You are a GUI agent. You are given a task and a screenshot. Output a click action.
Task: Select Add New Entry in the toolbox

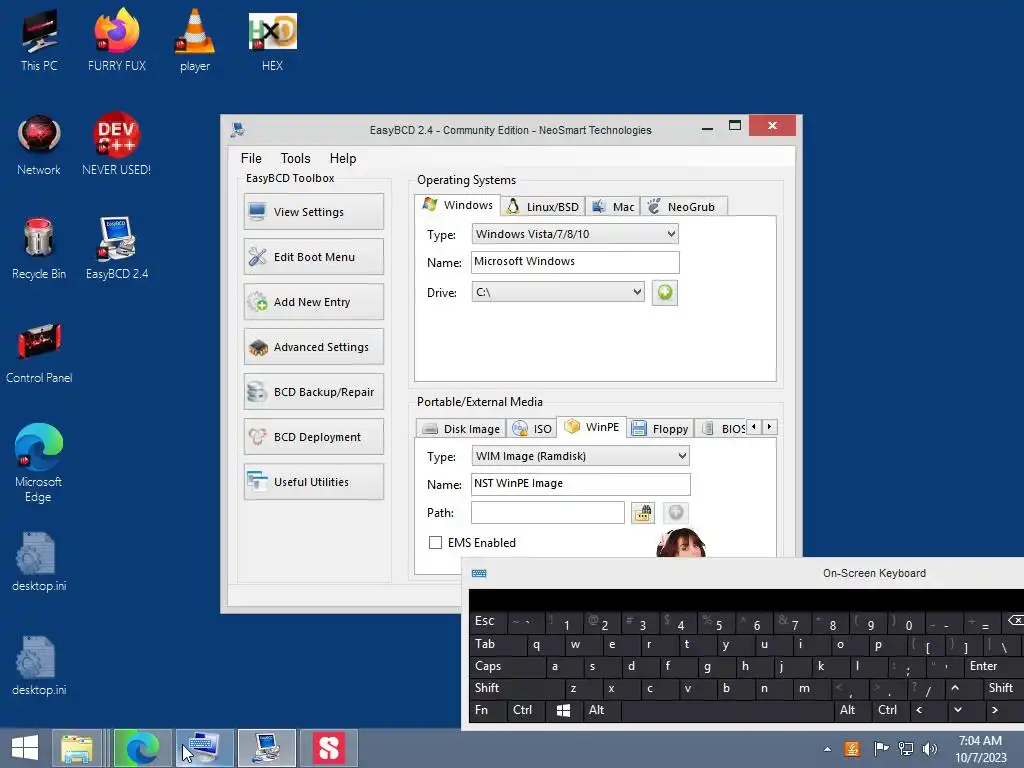tap(313, 302)
